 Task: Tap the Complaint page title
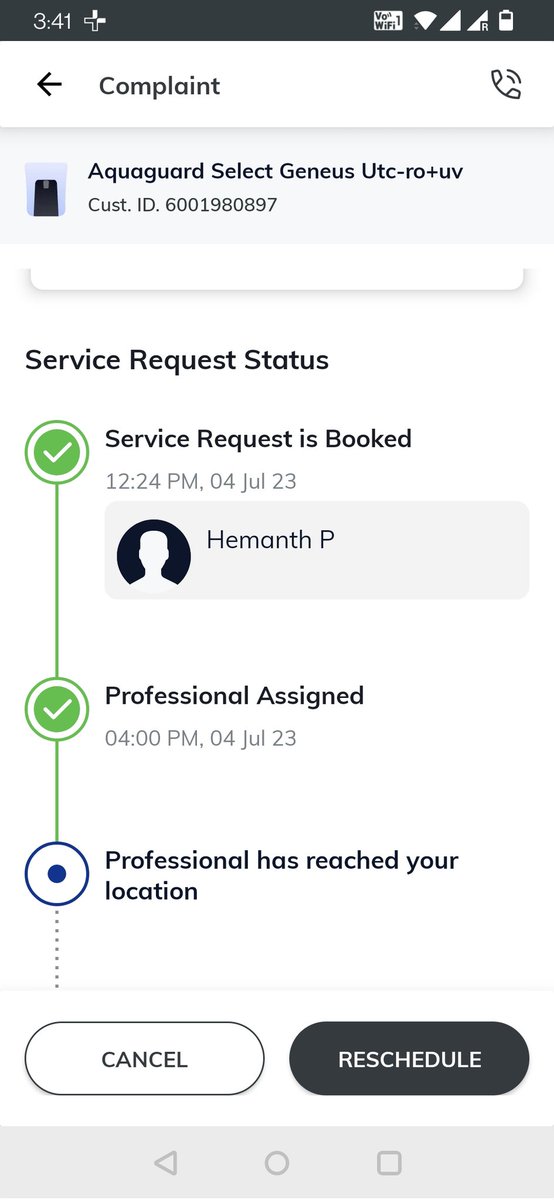point(160,86)
